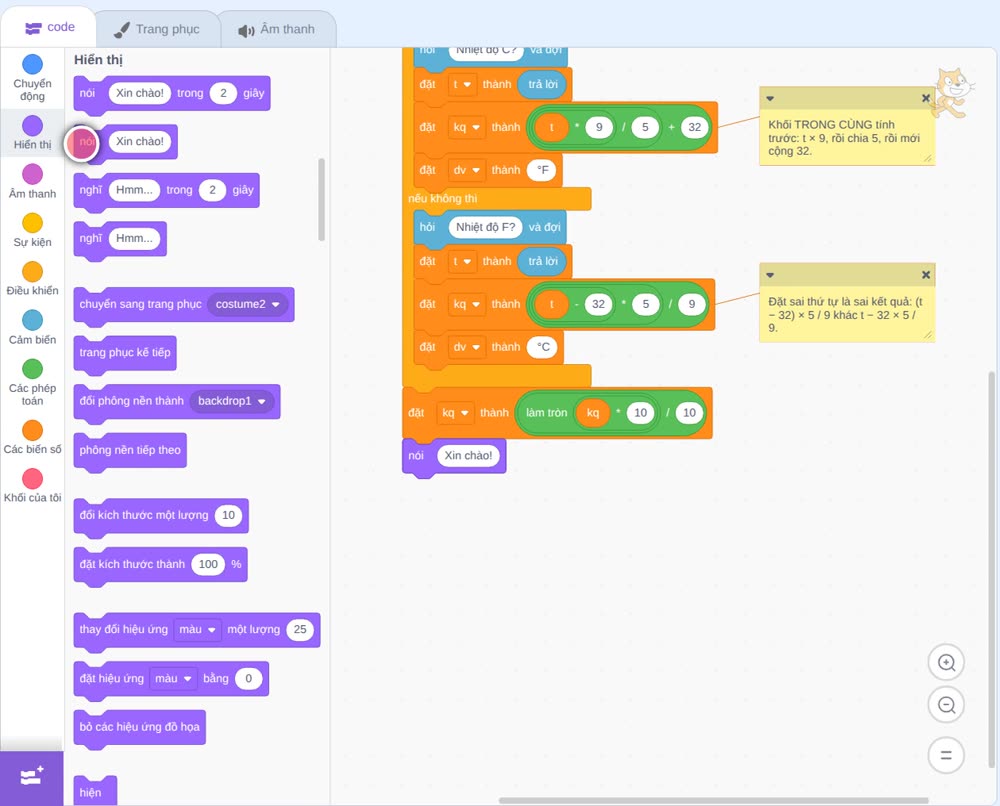Click the "Hiển thị" palette heading

[x=98, y=60]
